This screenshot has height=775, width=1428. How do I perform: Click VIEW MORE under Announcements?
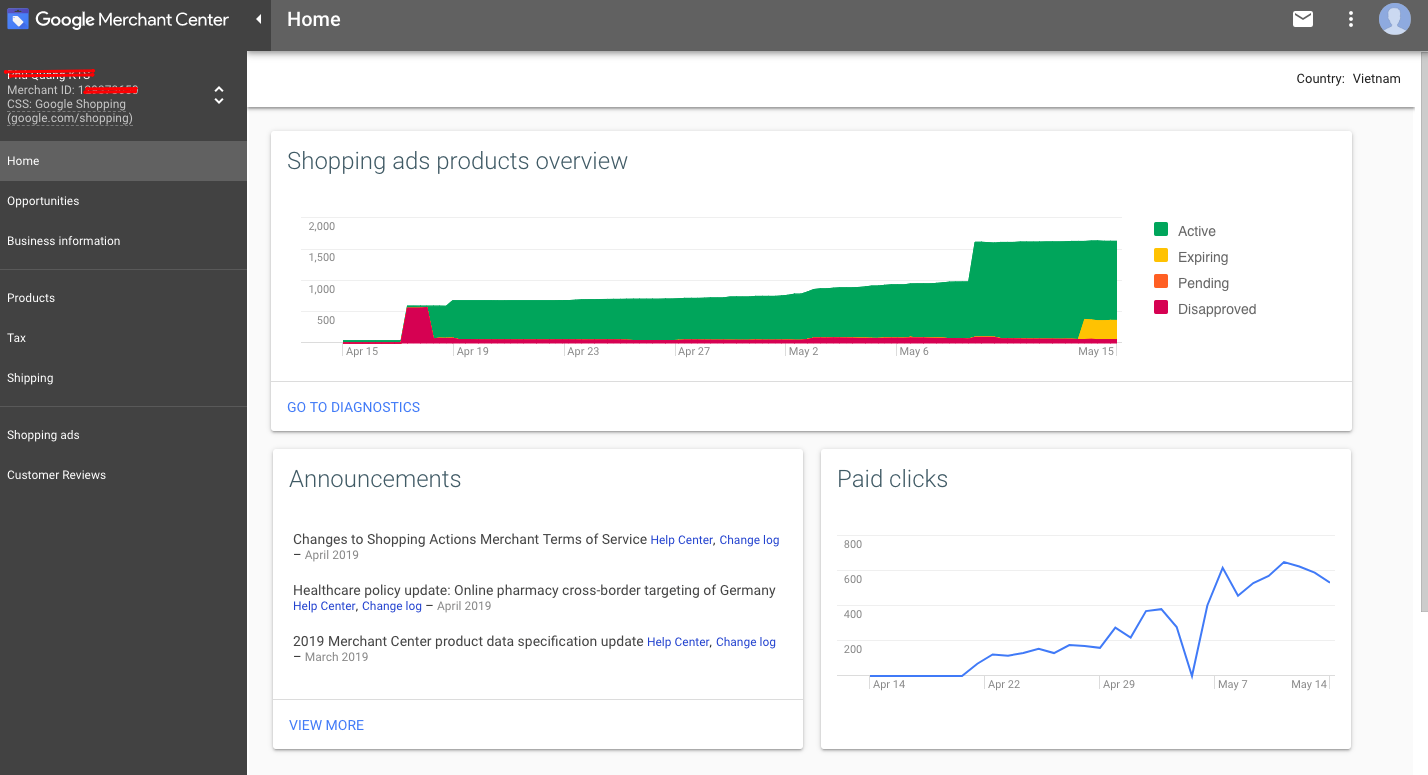click(326, 725)
